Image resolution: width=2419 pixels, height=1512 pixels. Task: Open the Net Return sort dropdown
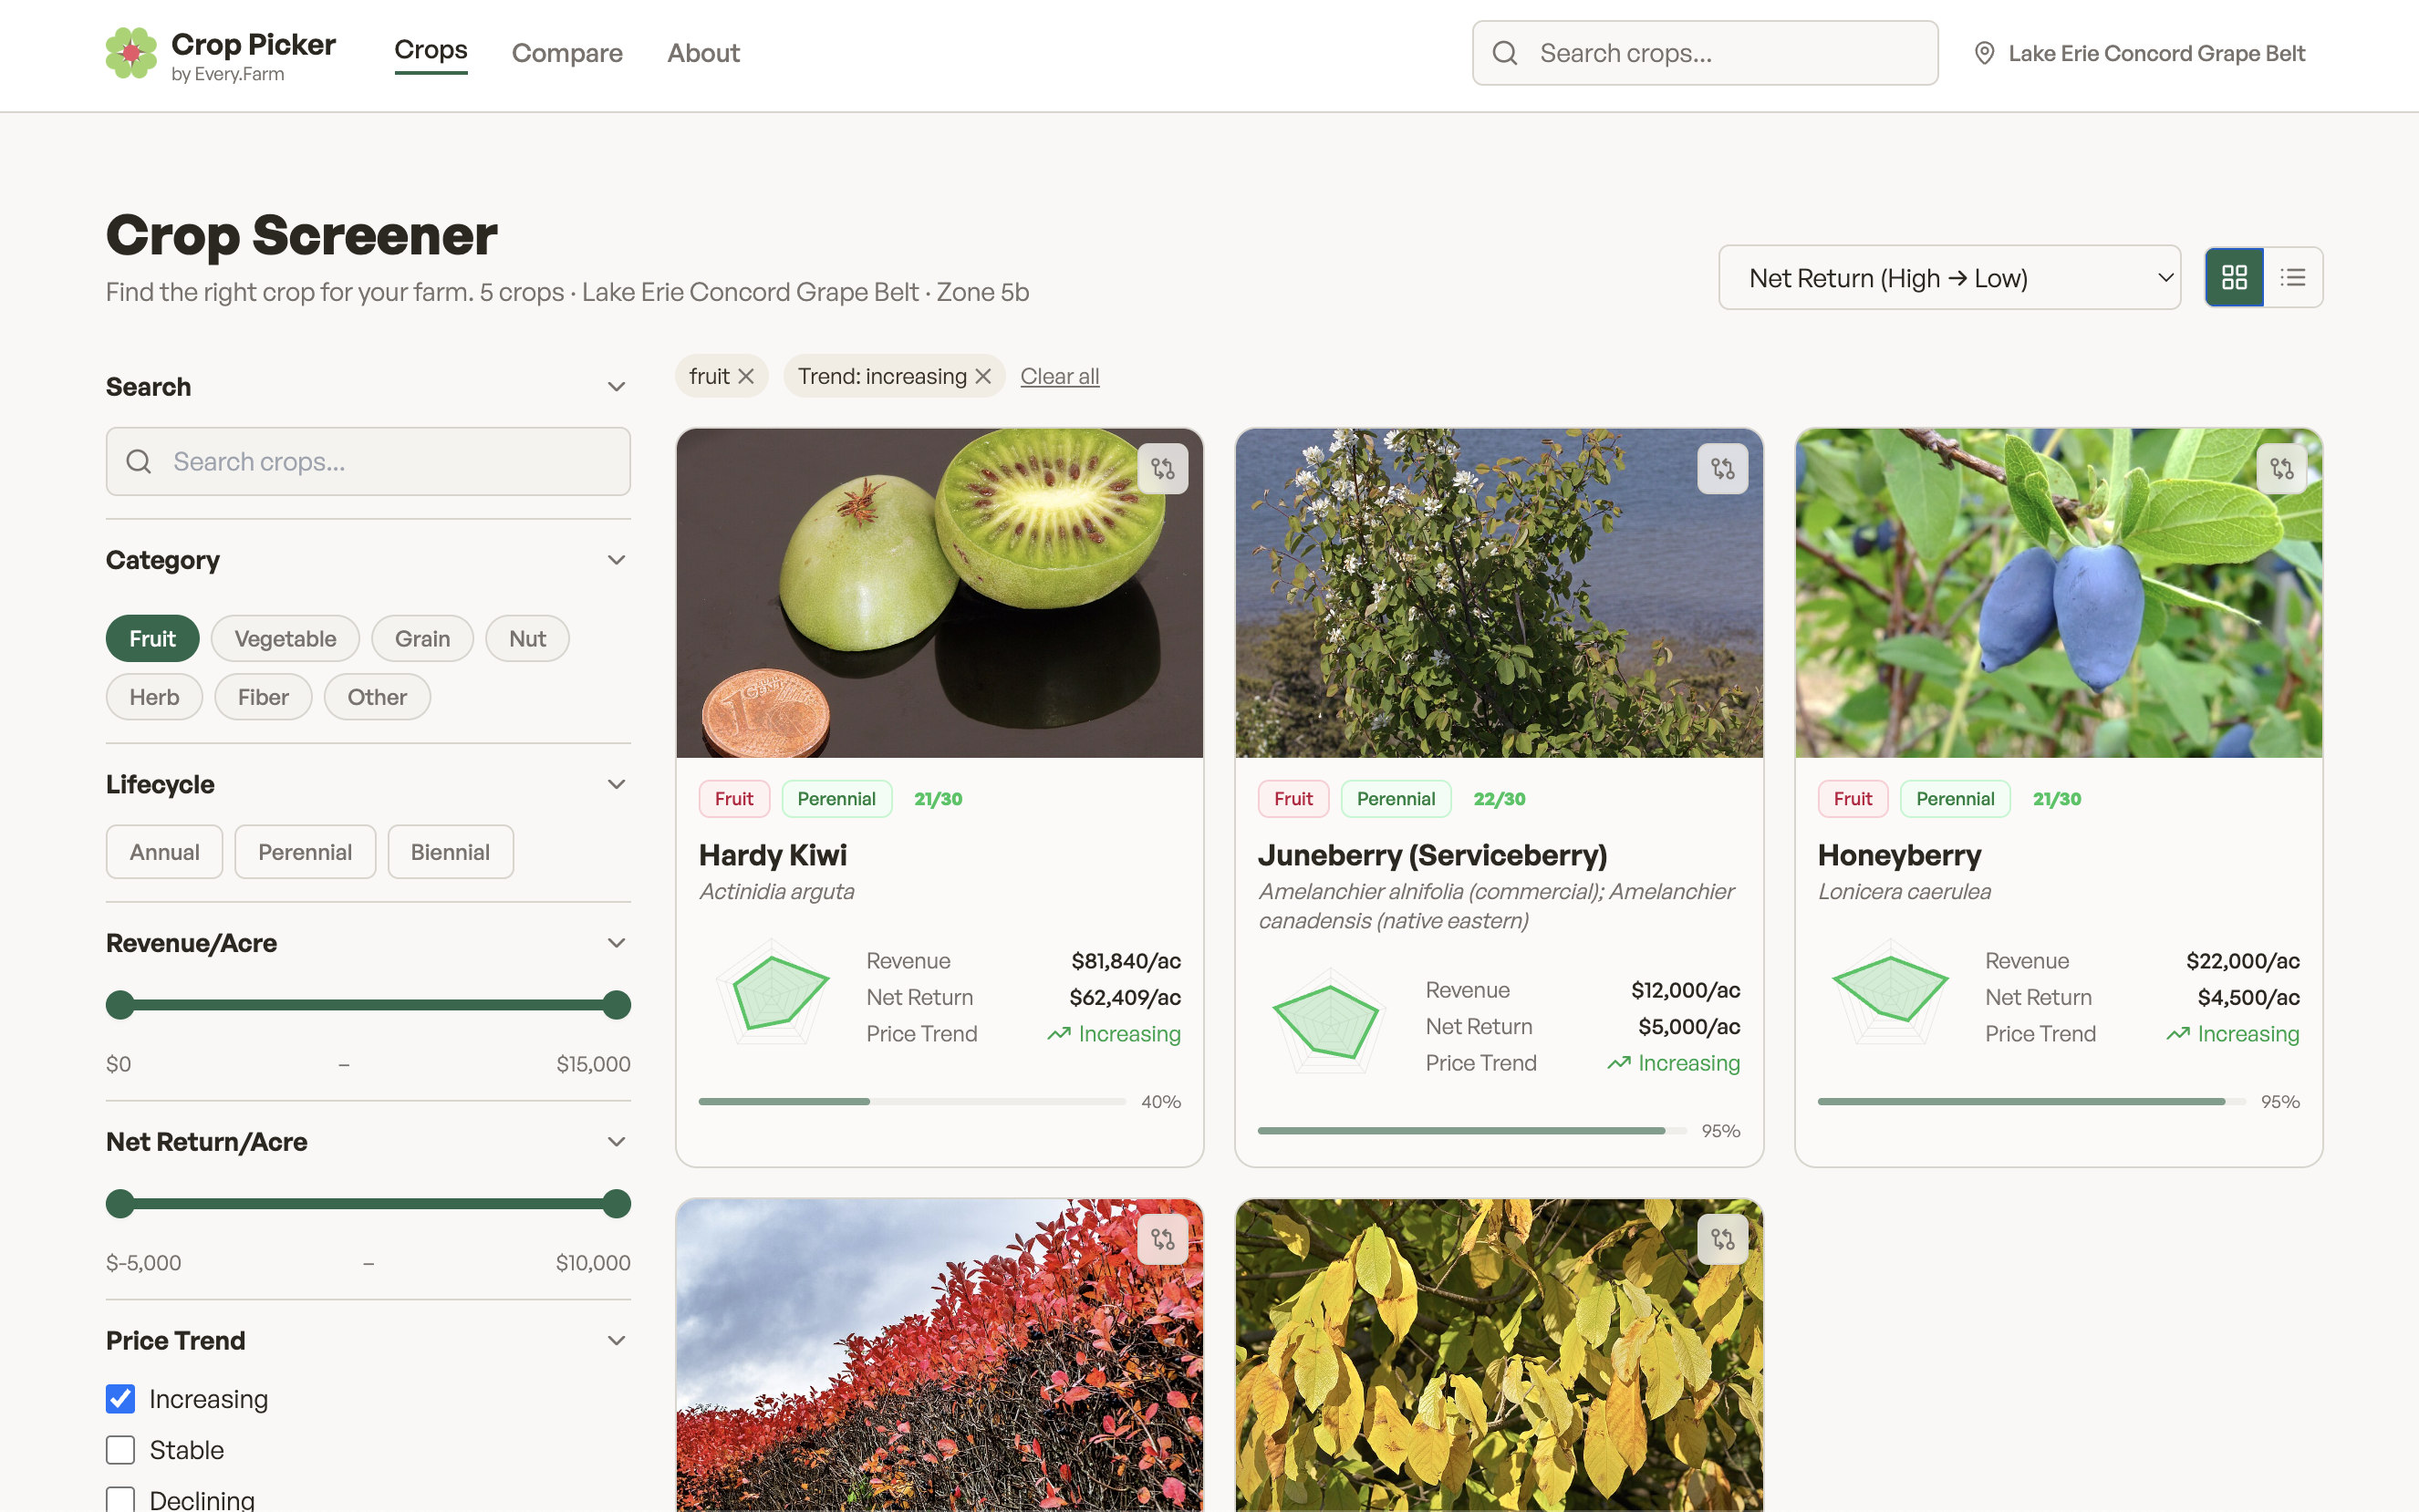click(1949, 277)
